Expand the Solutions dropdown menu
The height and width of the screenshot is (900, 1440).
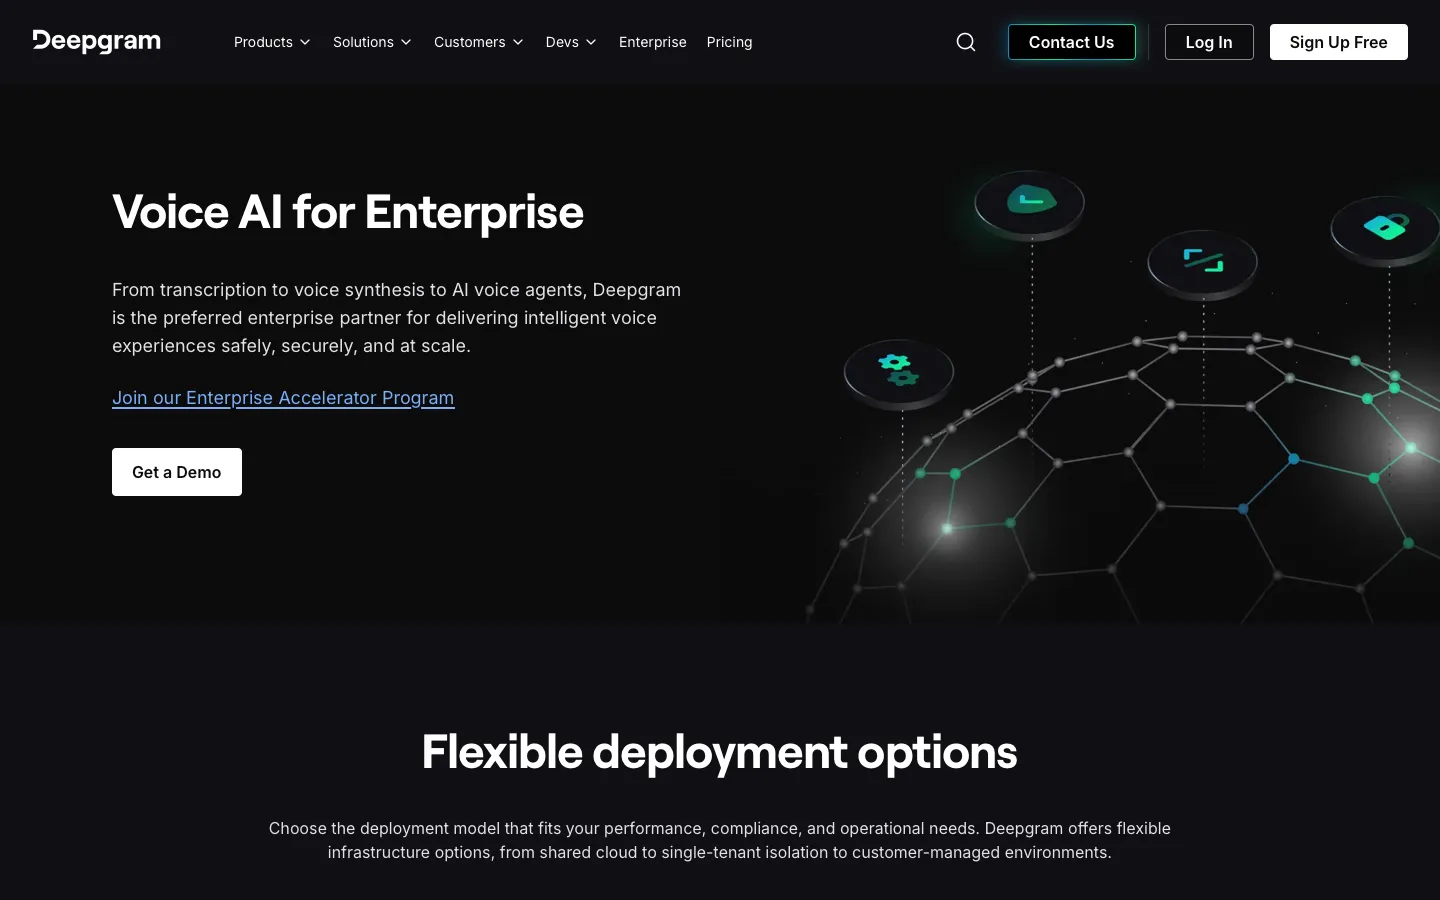[x=372, y=42]
